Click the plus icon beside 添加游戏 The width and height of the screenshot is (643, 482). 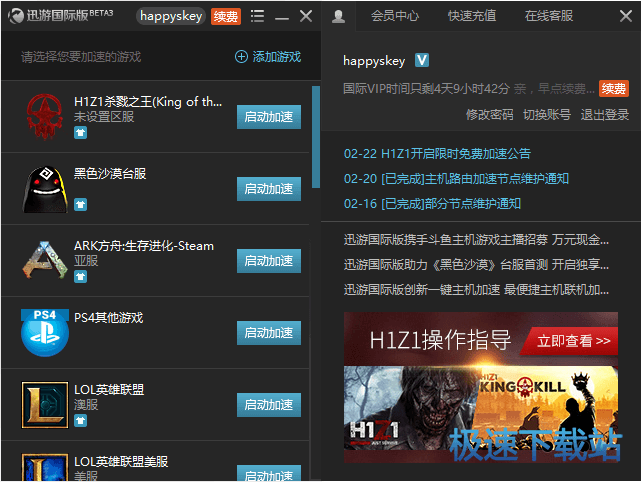coord(241,57)
